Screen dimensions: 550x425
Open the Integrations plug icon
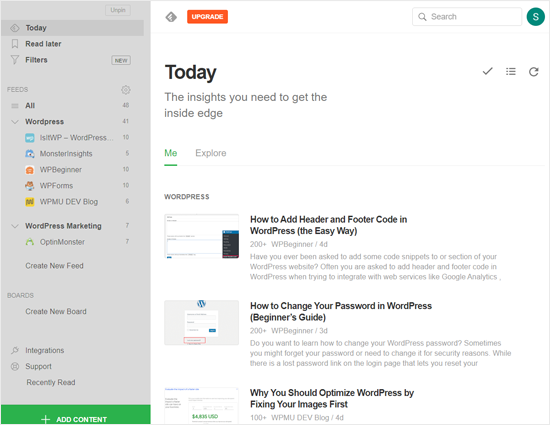click(x=15, y=350)
